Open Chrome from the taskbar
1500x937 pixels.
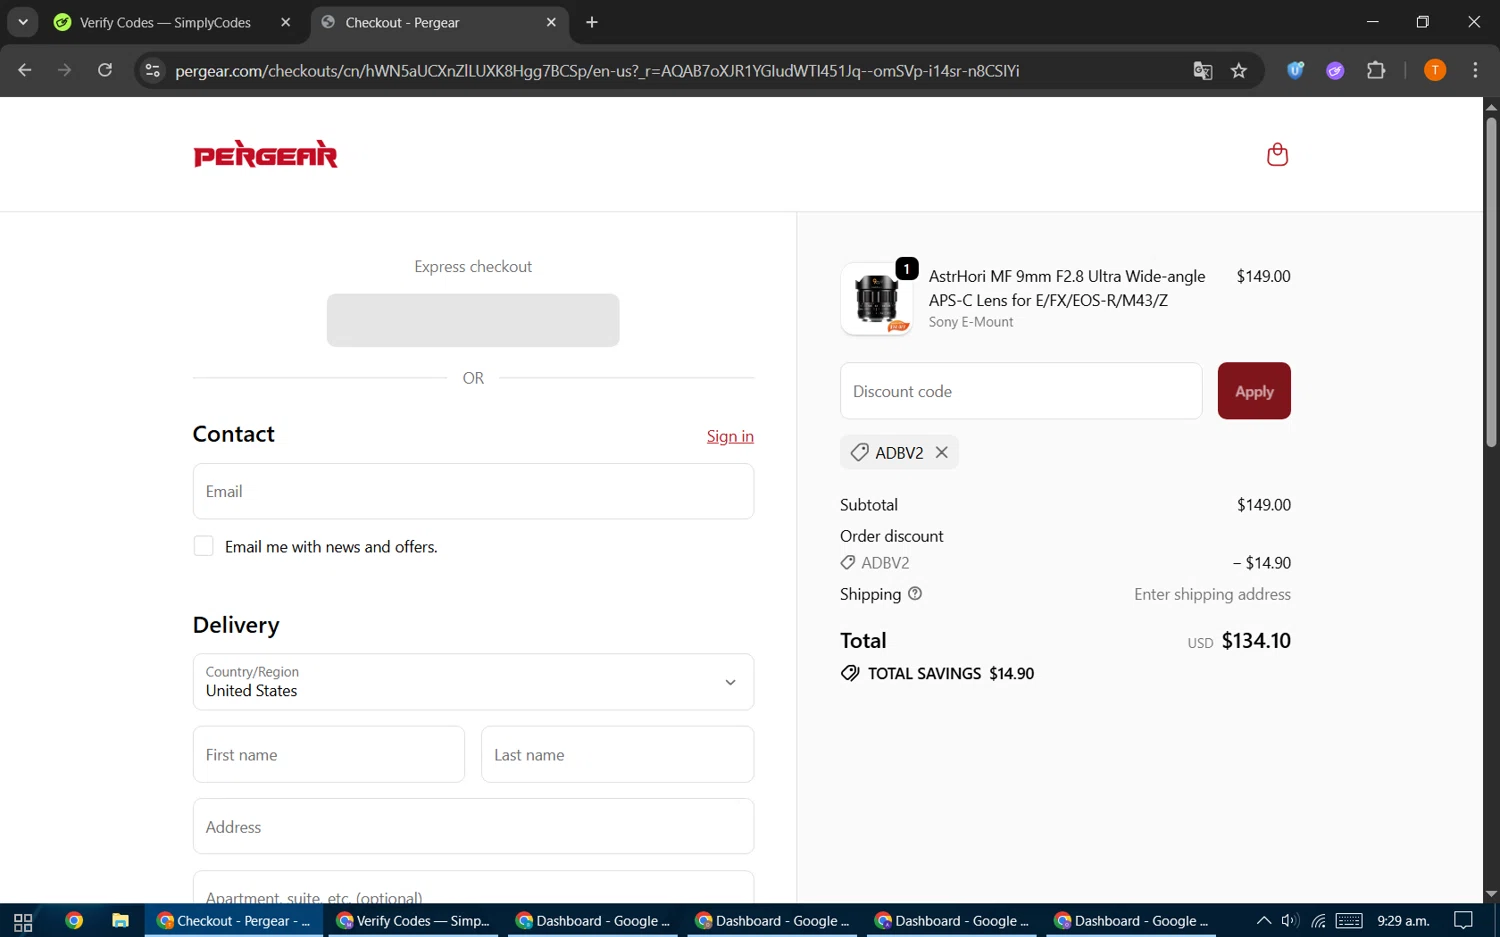(73, 921)
